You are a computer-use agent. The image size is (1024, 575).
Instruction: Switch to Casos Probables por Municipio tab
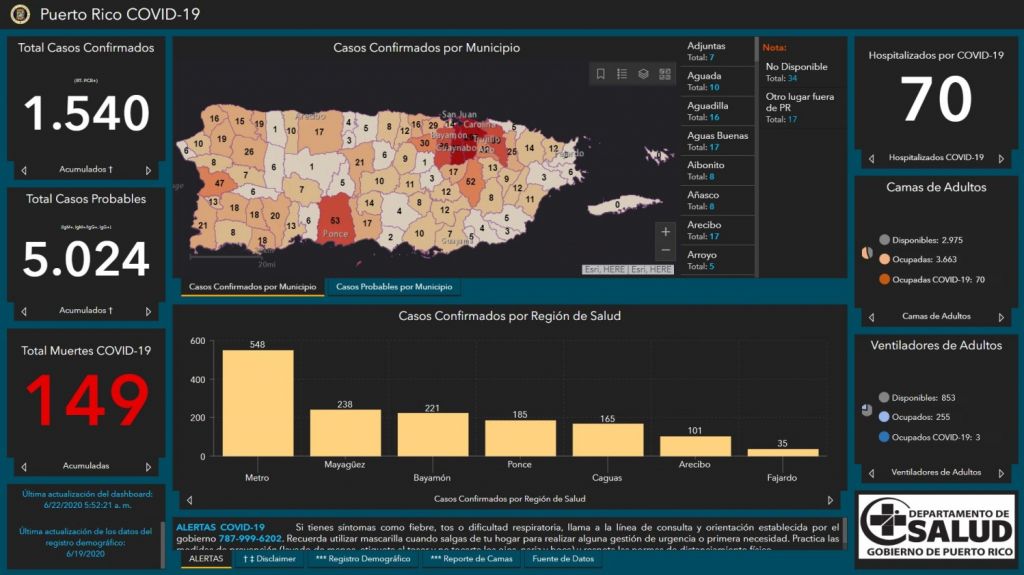392,287
